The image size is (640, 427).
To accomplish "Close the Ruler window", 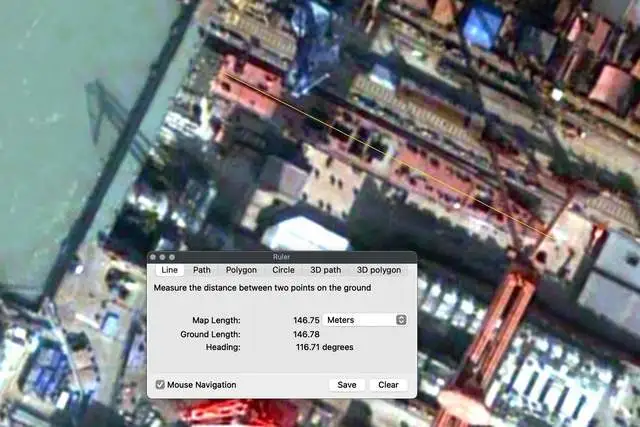I will coord(153,257).
